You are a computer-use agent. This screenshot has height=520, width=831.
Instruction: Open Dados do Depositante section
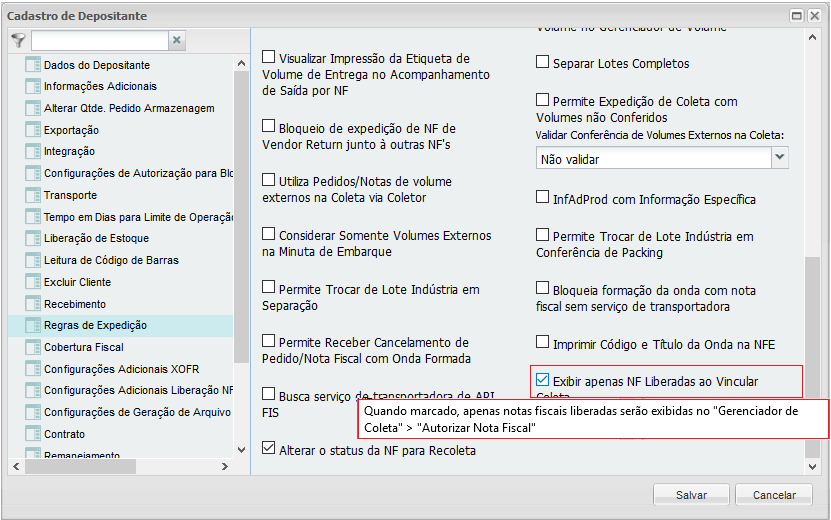point(96,65)
